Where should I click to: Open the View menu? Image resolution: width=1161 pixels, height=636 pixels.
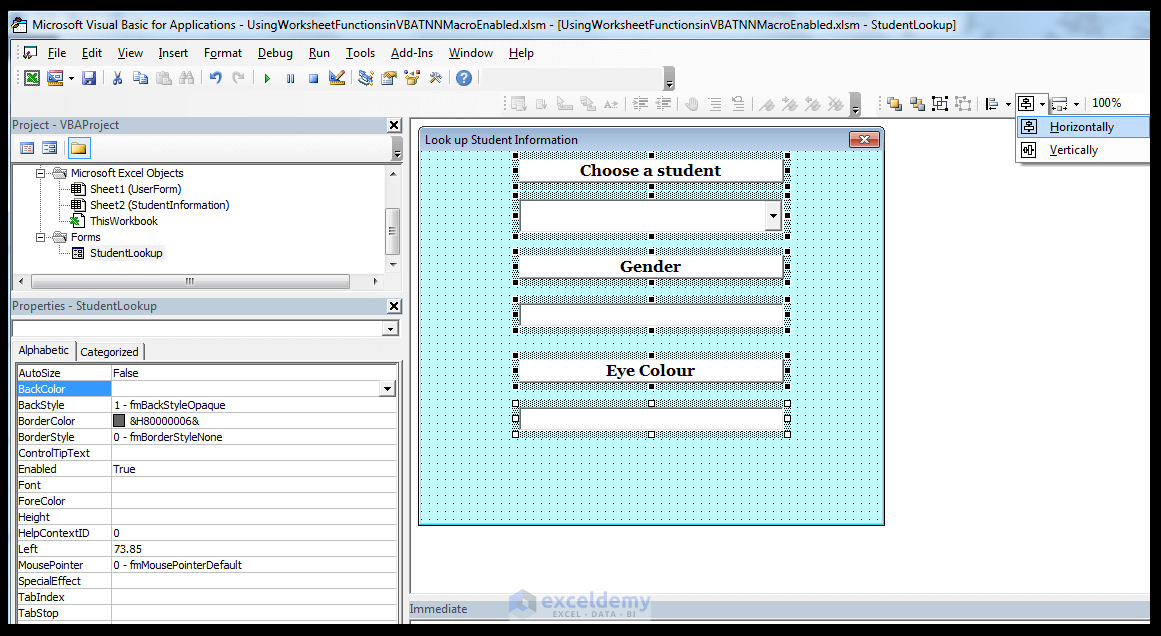(130, 53)
